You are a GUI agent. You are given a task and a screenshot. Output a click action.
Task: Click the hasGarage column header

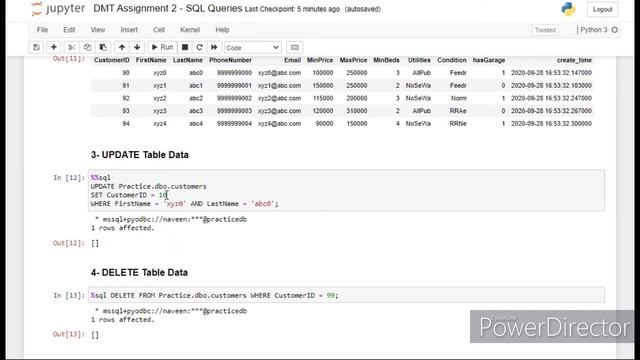(489, 60)
